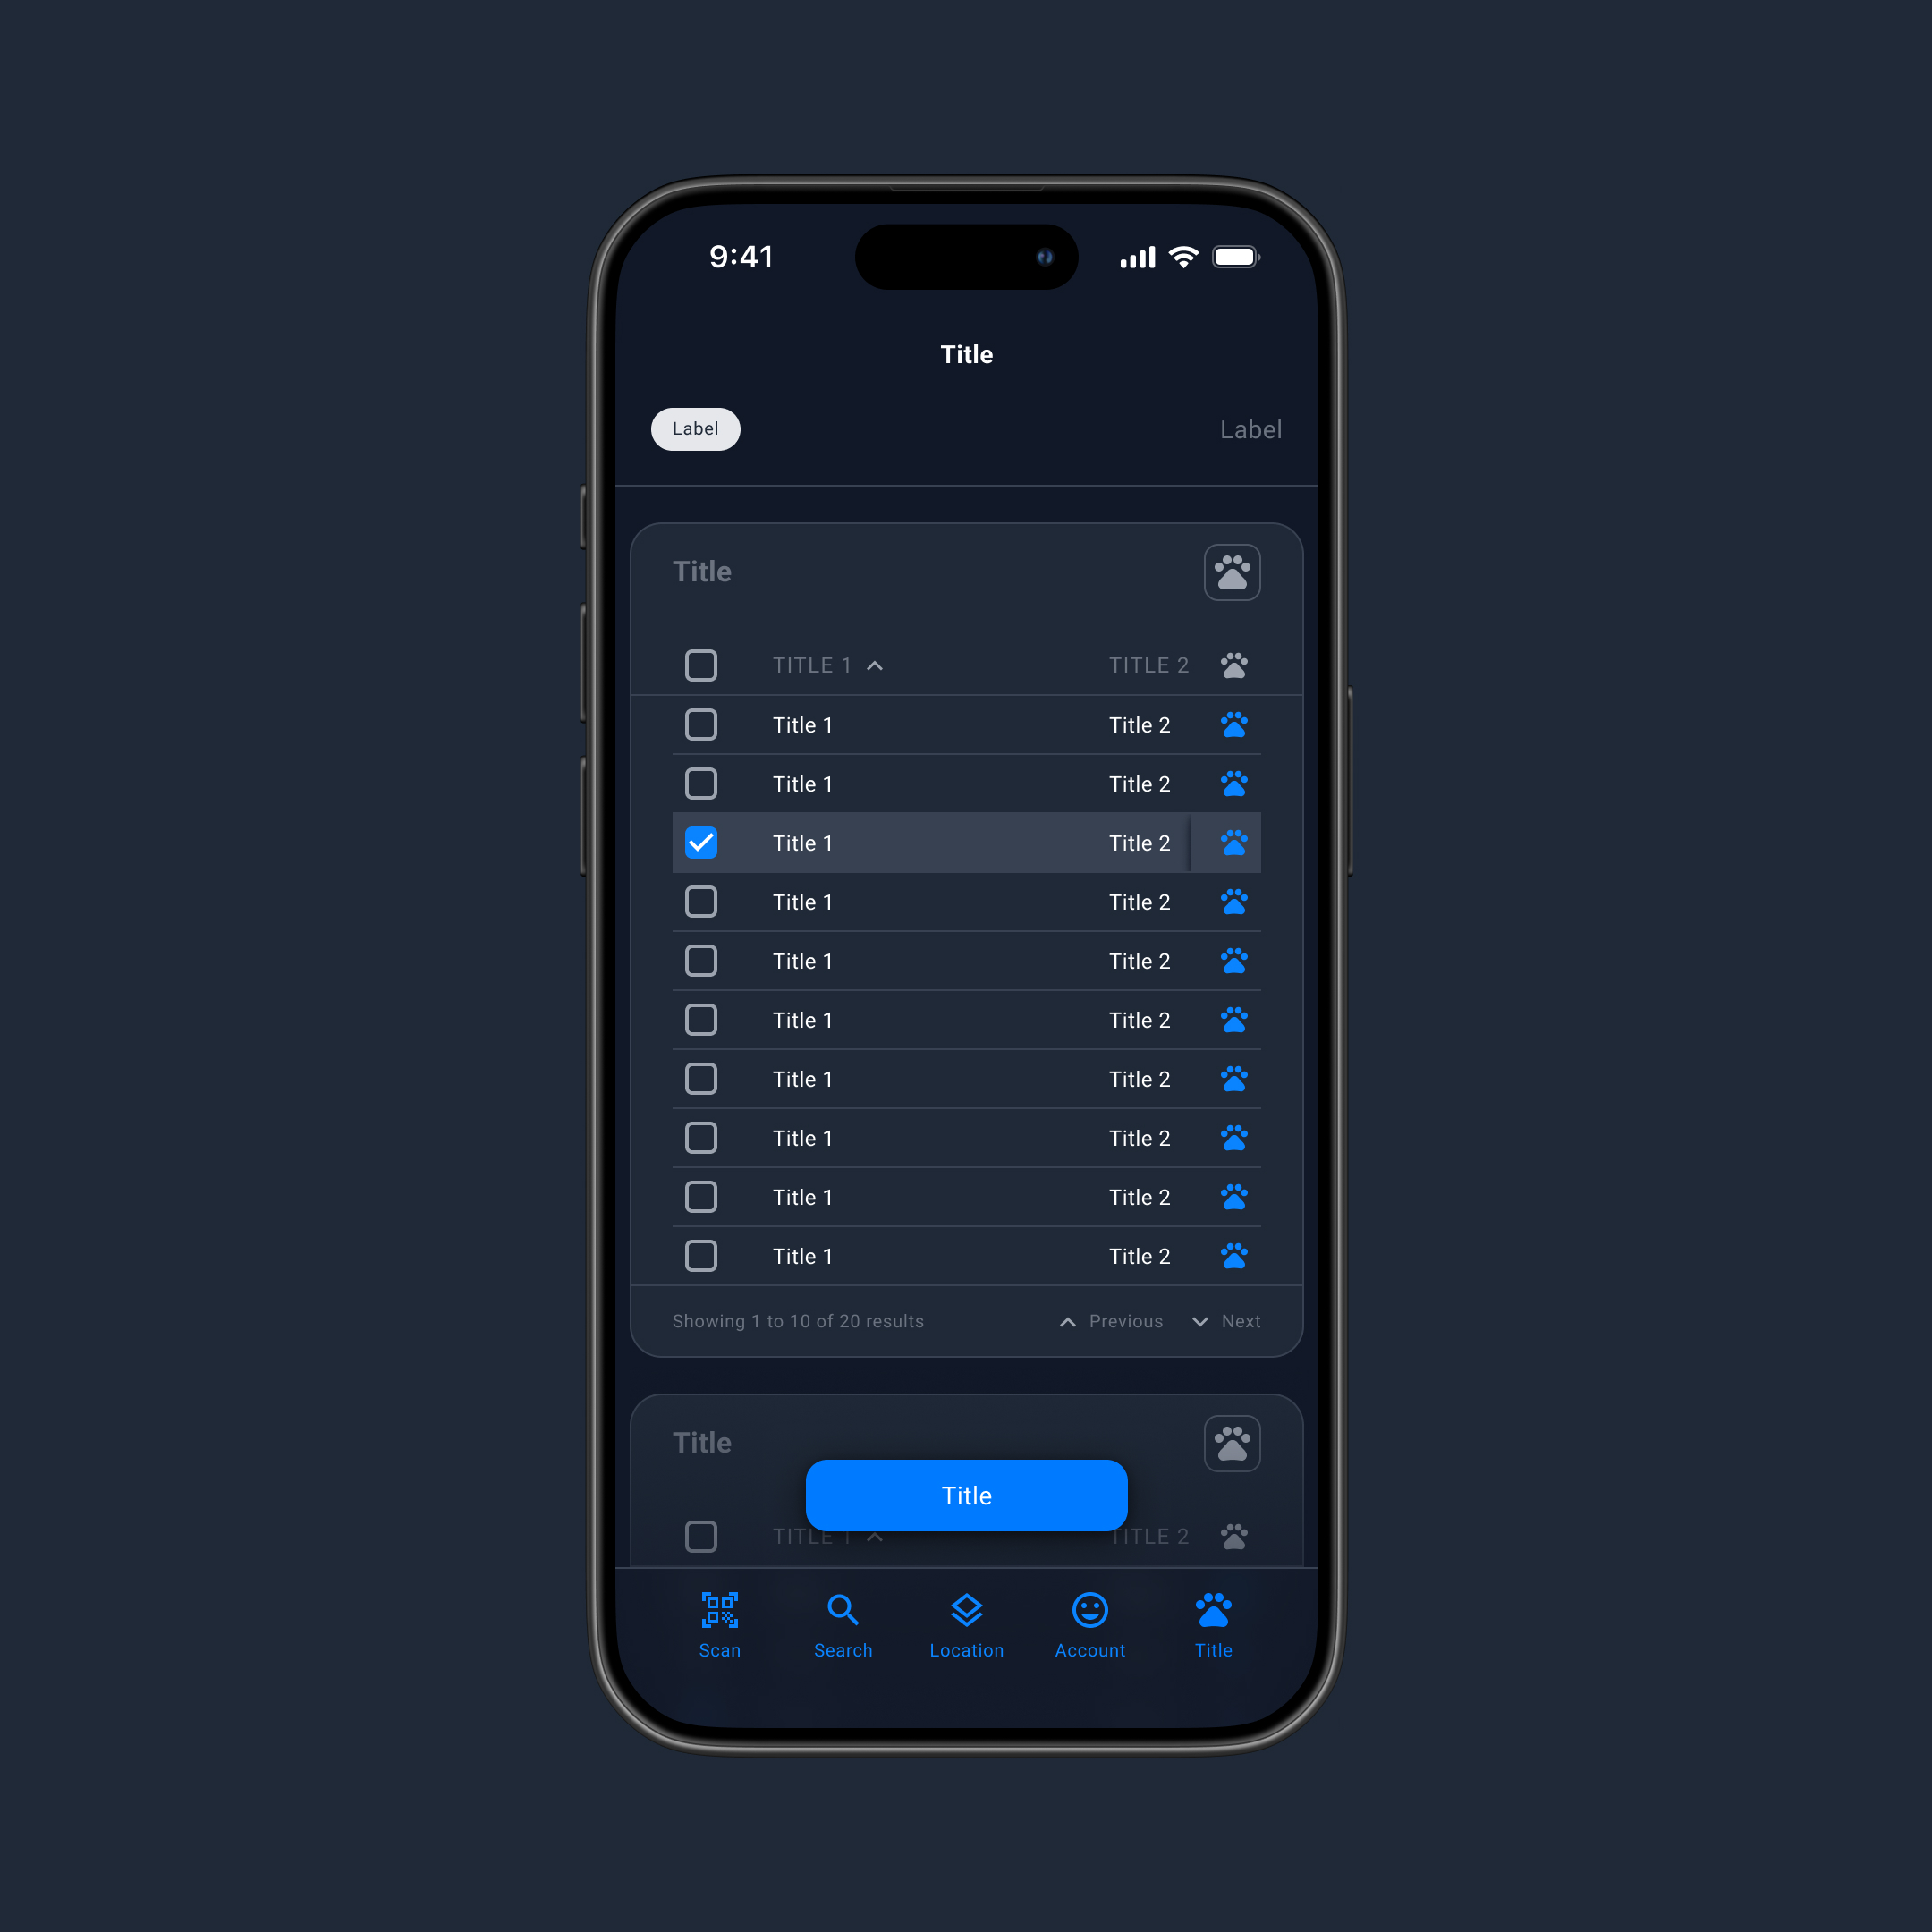Tap Previous pagination chevron

(x=1065, y=1322)
